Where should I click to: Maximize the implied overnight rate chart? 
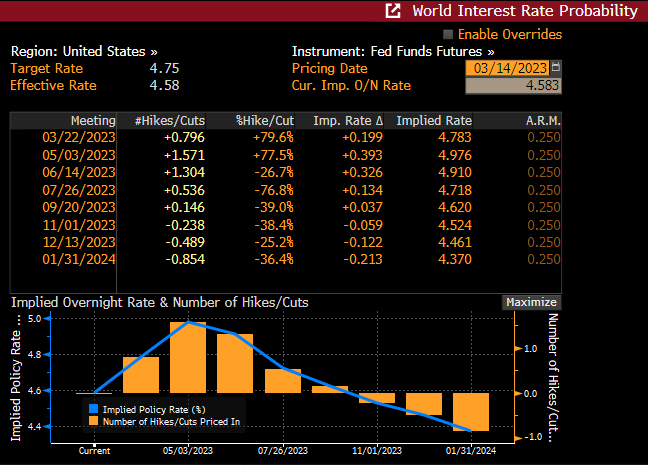530,302
